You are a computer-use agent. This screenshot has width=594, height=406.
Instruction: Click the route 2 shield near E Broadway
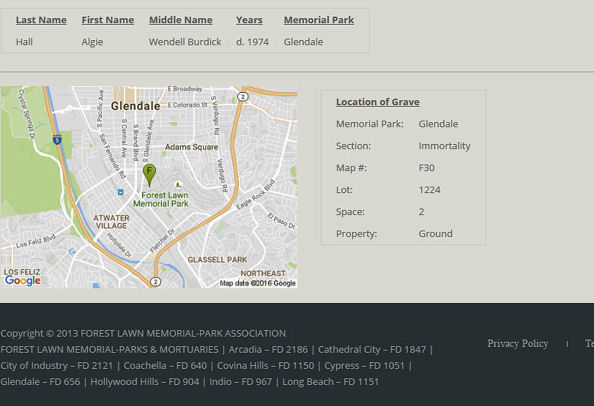click(242, 97)
